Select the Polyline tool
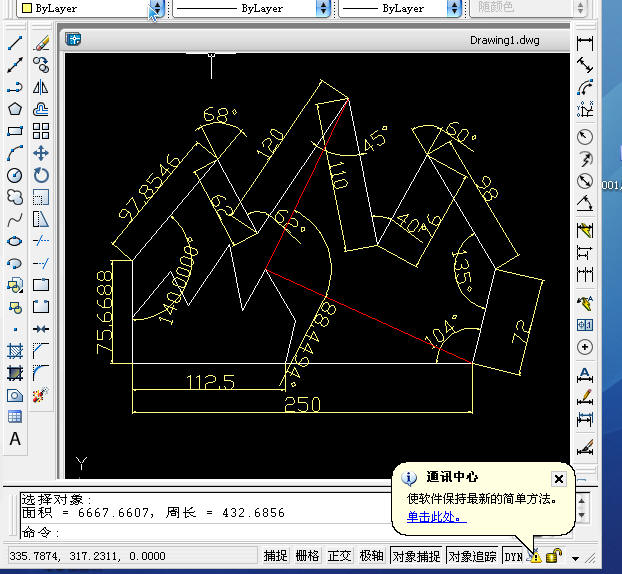622x574 pixels. pos(15,87)
